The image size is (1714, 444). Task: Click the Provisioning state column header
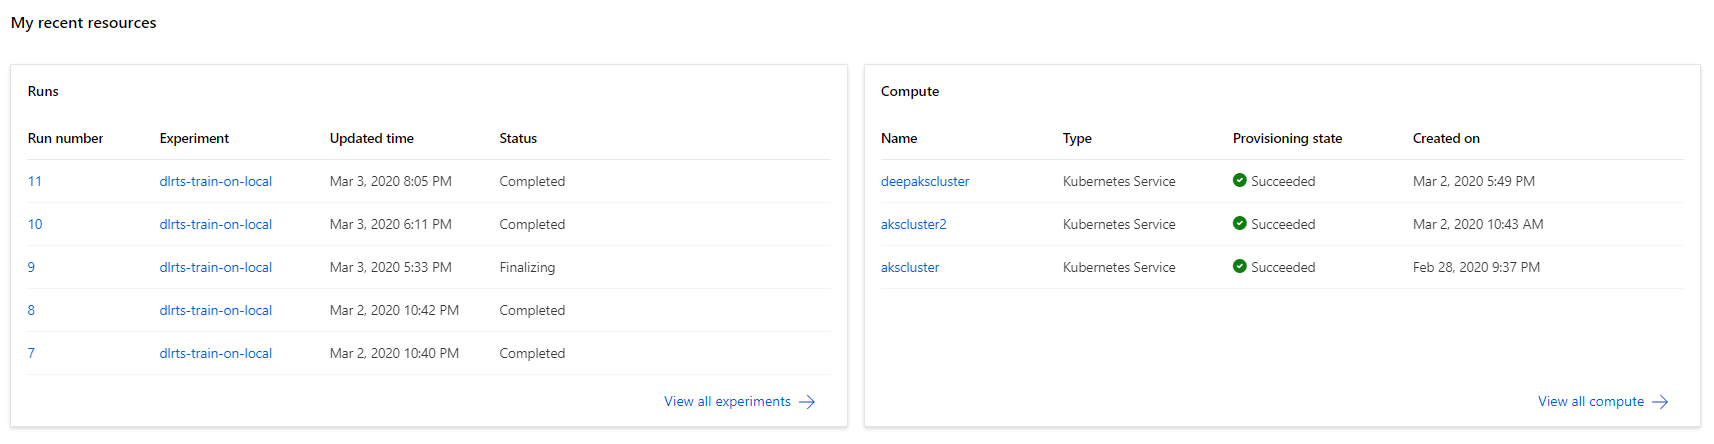pyautogui.click(x=1287, y=138)
